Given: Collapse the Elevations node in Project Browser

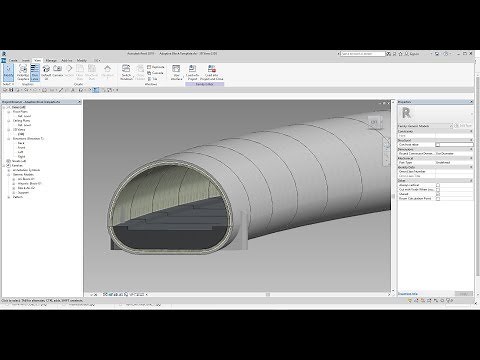Looking at the screenshot, I should [x=9, y=139].
